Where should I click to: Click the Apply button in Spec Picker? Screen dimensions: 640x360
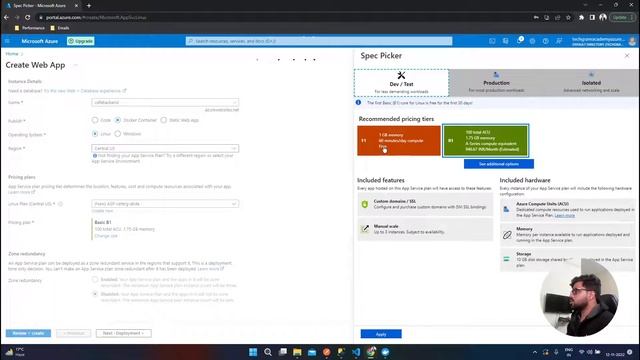pos(381,334)
